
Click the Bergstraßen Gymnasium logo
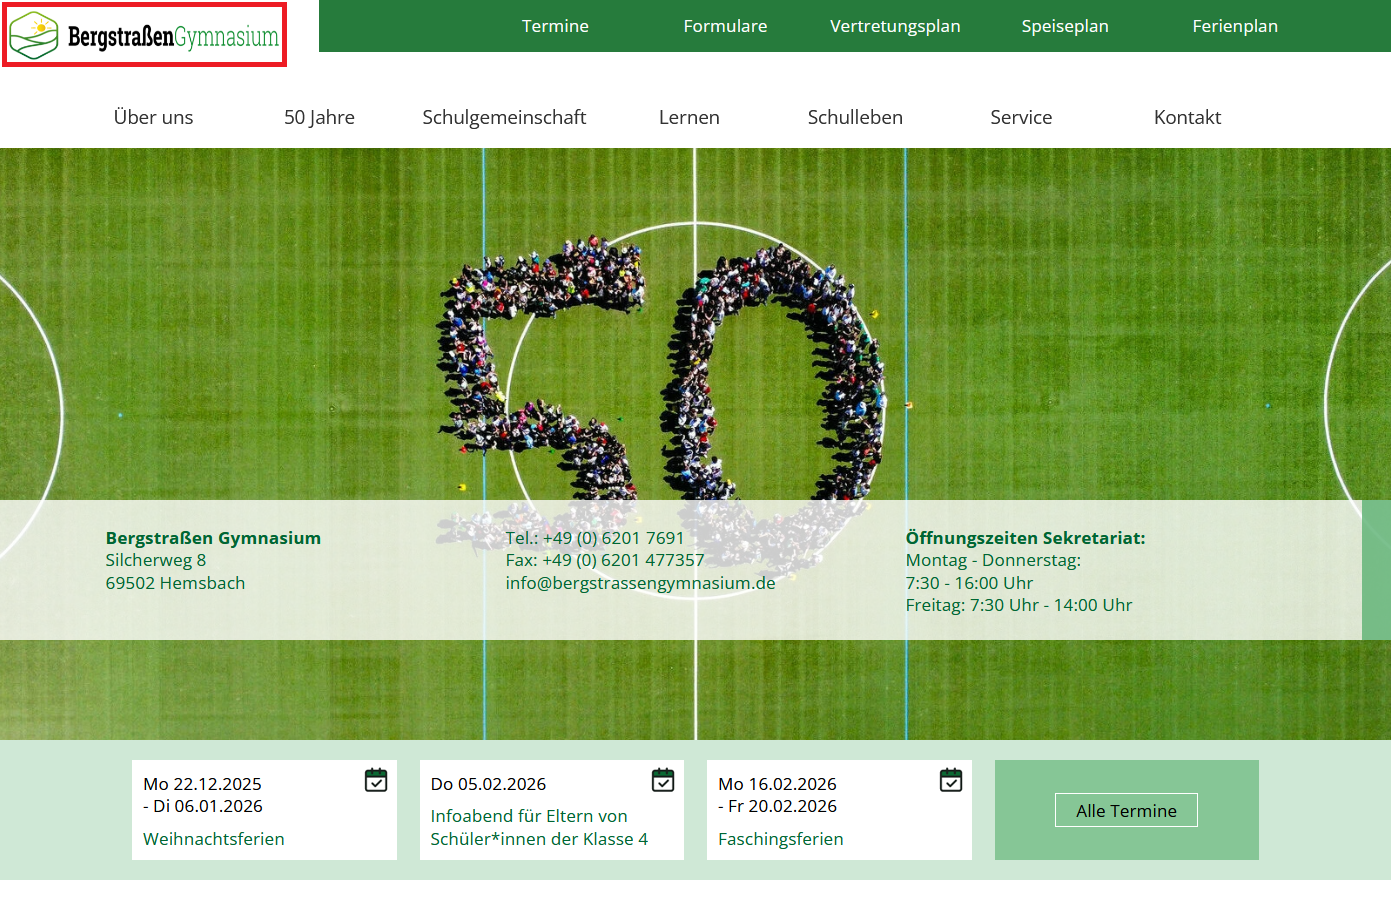coord(144,36)
